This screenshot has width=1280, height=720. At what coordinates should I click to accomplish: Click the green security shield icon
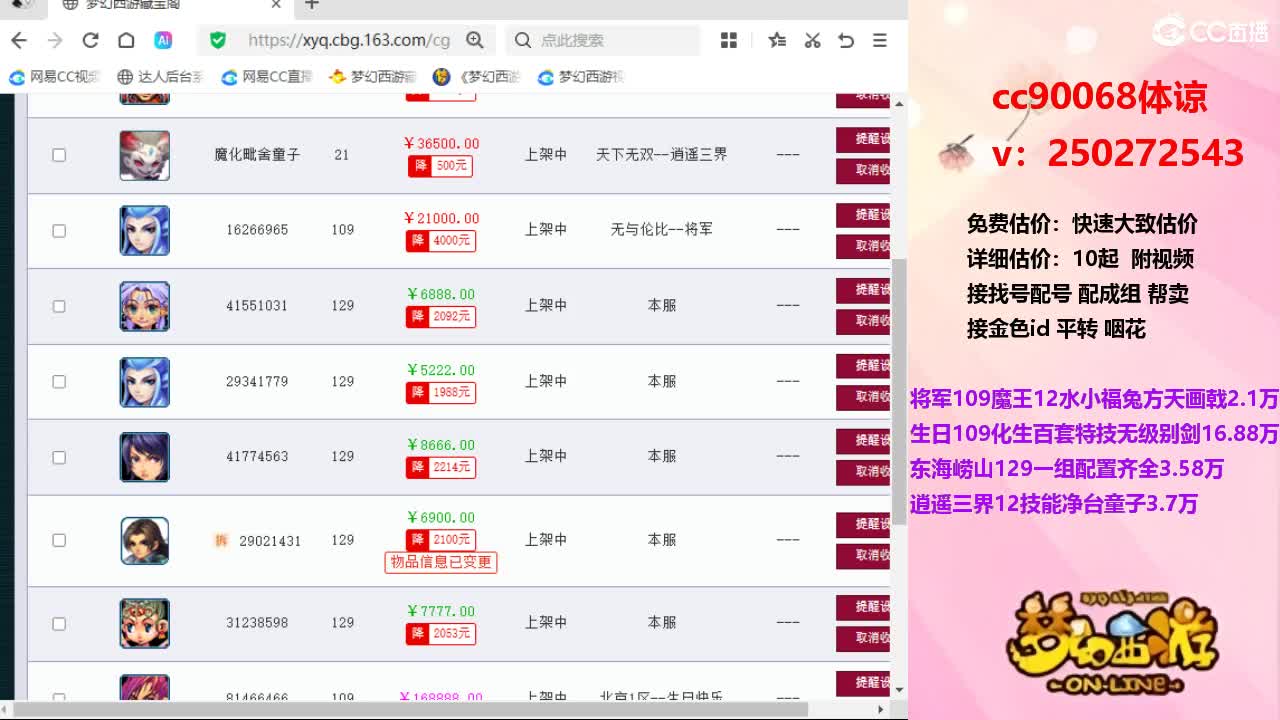pos(218,40)
